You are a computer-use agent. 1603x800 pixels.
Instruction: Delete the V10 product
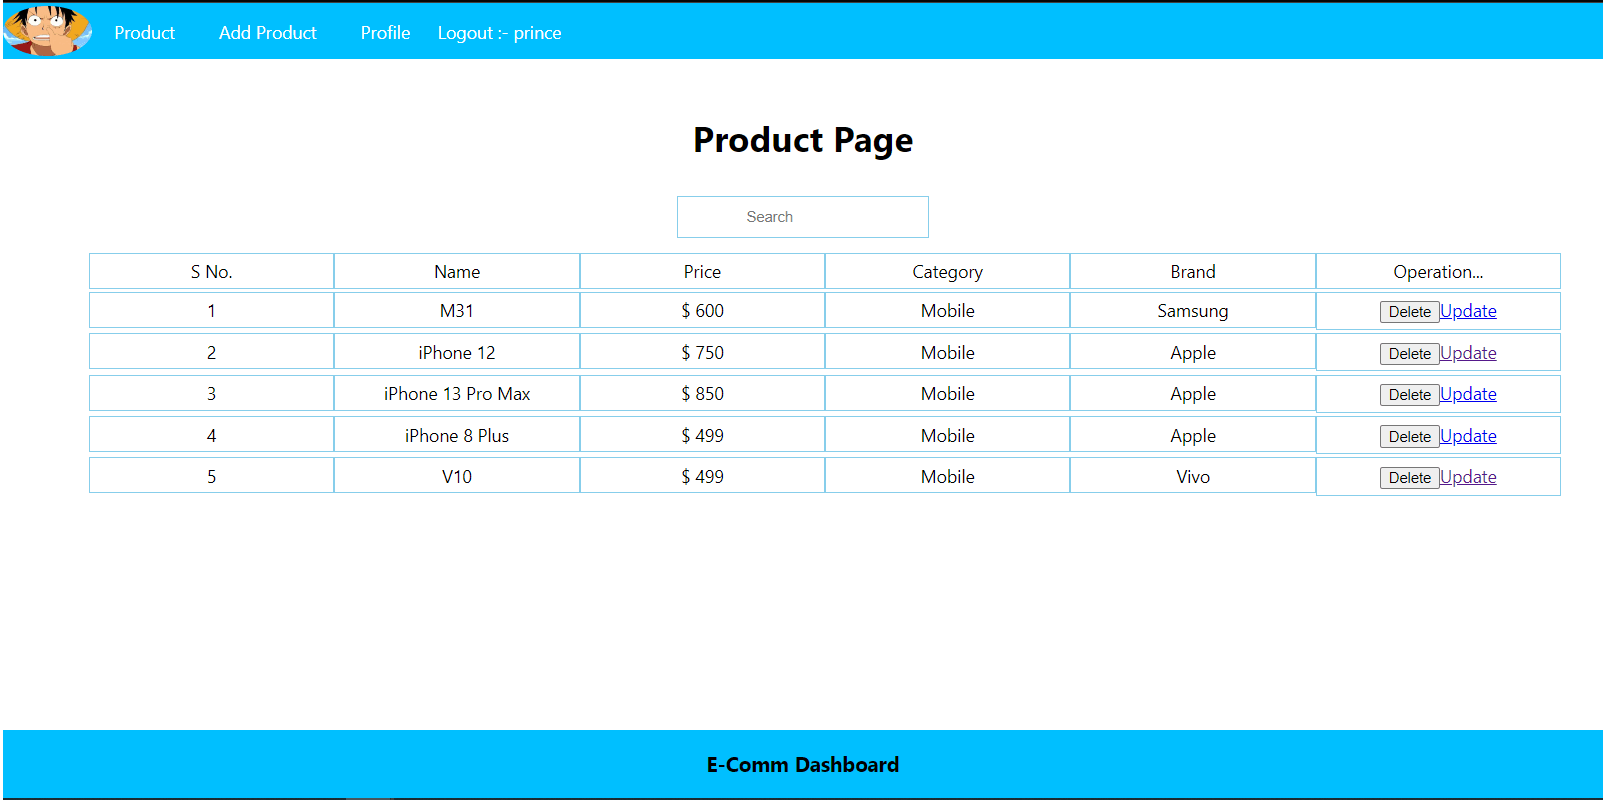click(1408, 478)
